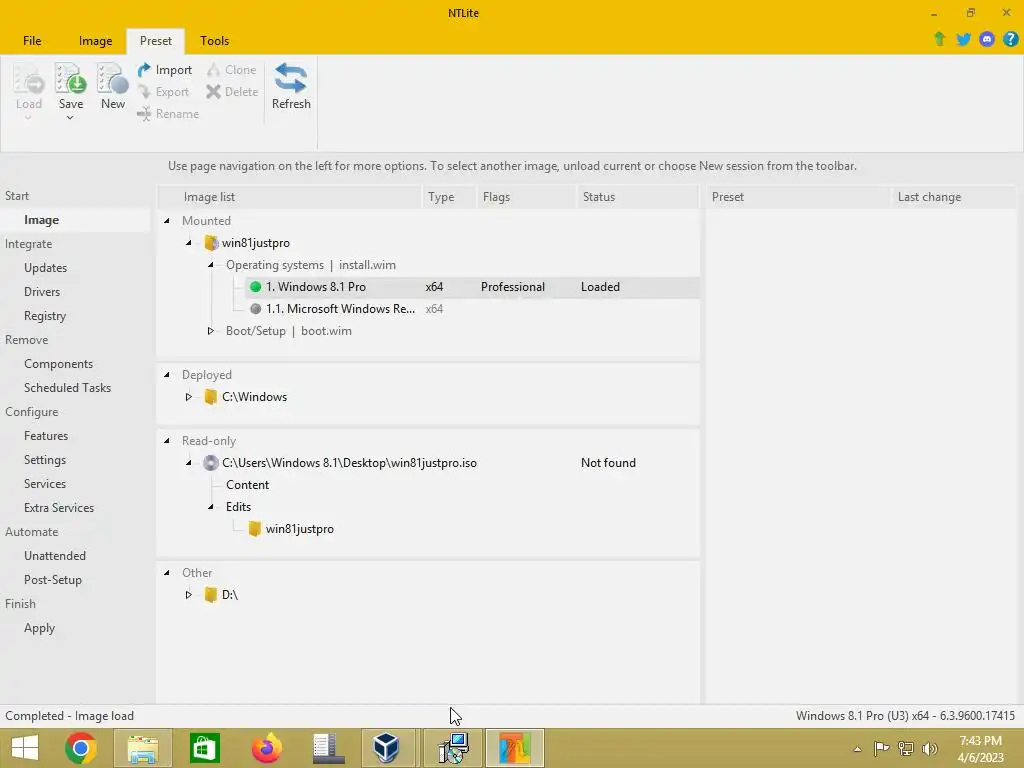Click the win81justpro mounted folder icon
This screenshot has width=1024, height=768.
210,243
